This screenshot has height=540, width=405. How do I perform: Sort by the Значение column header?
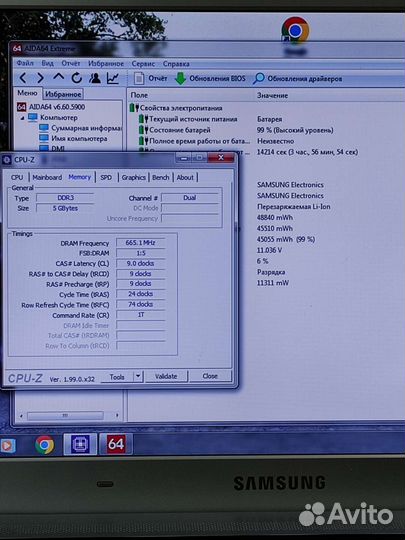[272, 95]
